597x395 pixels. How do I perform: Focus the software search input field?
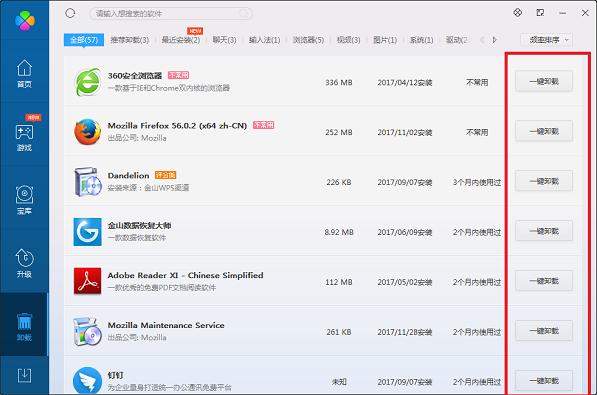(171, 14)
